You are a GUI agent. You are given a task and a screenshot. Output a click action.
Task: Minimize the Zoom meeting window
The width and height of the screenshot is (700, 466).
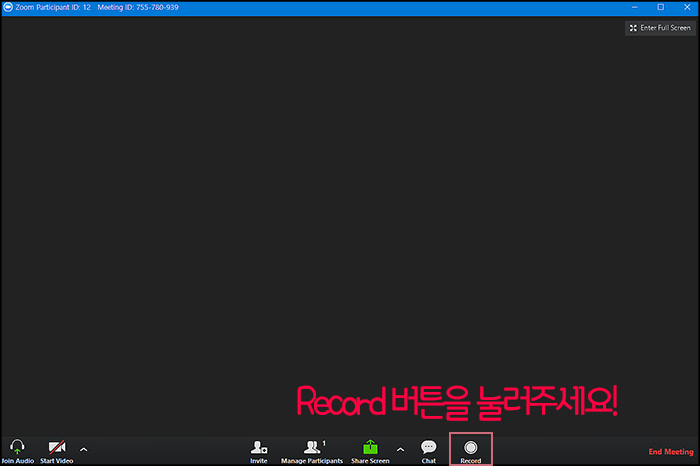(x=634, y=7)
